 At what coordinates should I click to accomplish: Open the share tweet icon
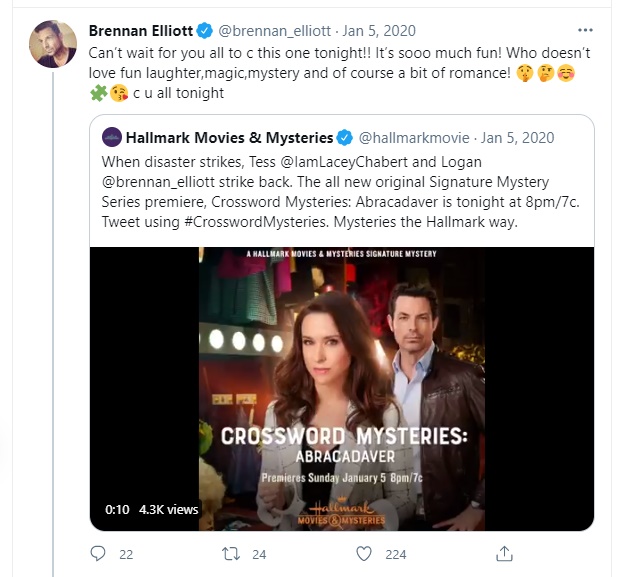tap(505, 553)
